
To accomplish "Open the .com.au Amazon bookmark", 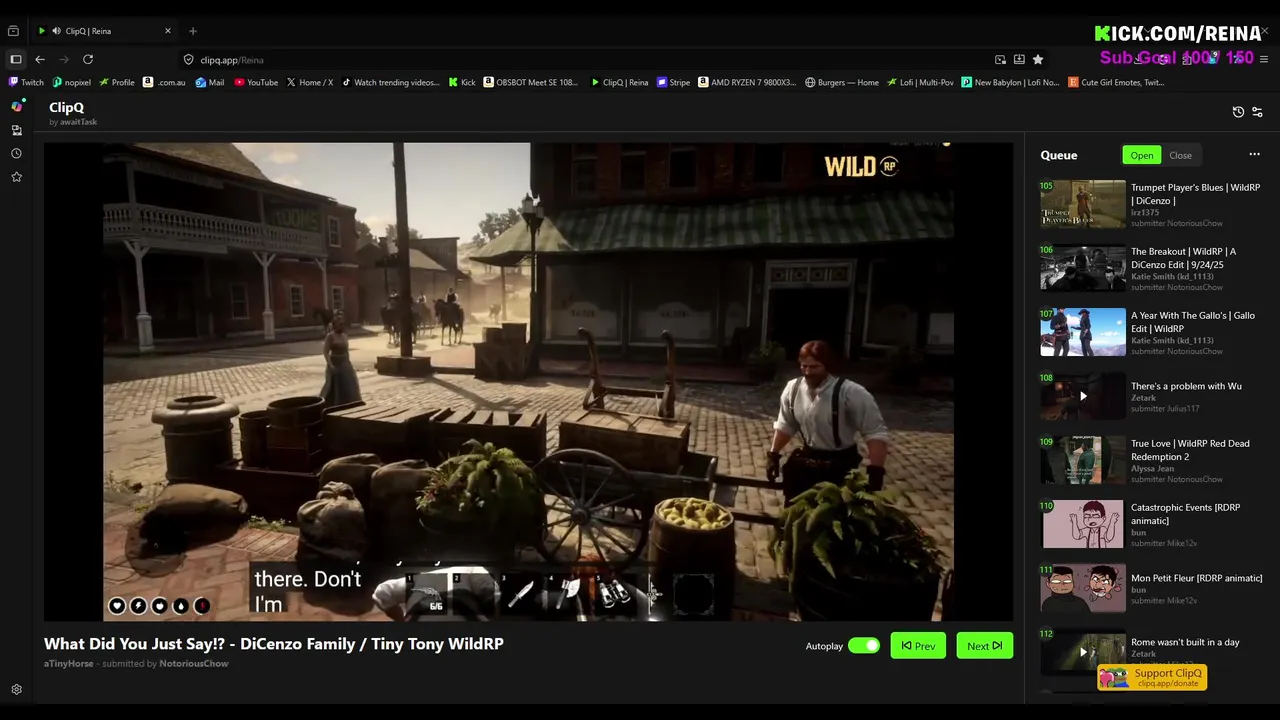I will pyautogui.click(x=165, y=83).
